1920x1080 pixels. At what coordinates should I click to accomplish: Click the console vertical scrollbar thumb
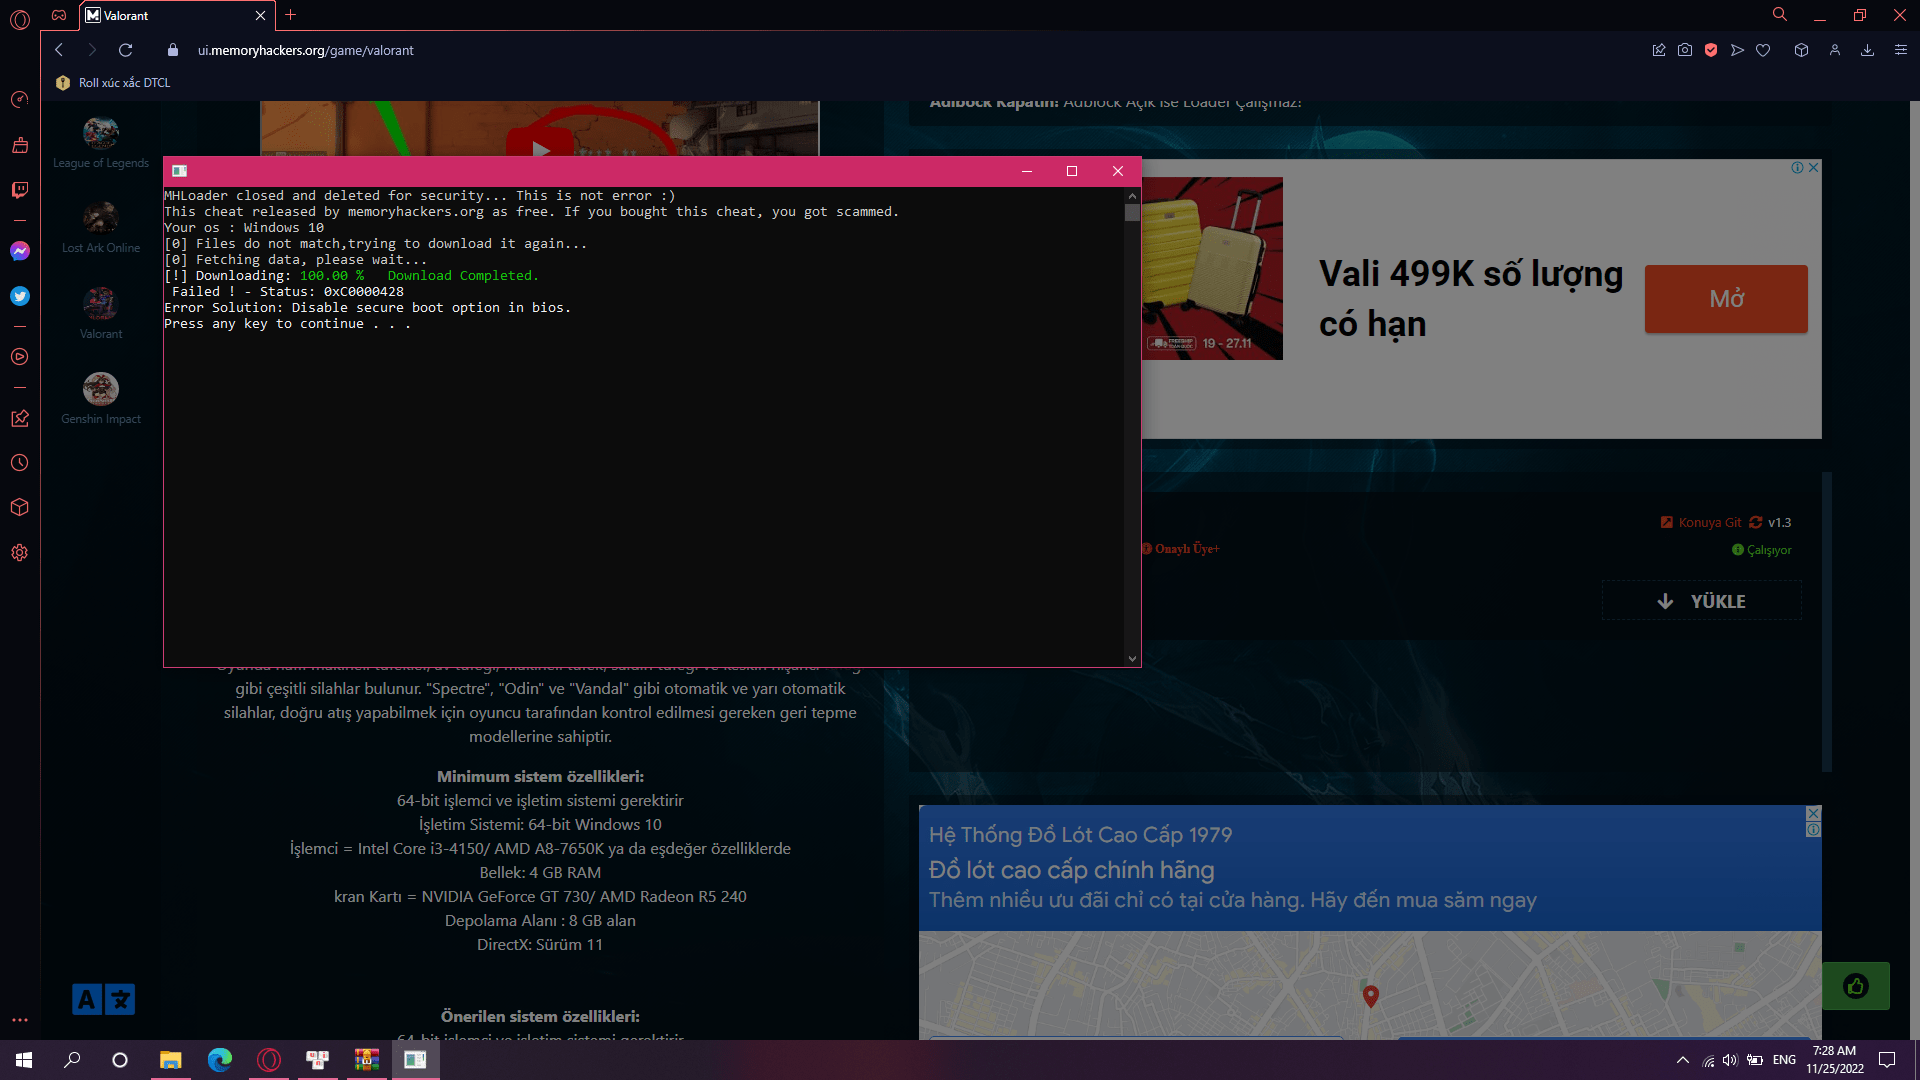[1132, 212]
